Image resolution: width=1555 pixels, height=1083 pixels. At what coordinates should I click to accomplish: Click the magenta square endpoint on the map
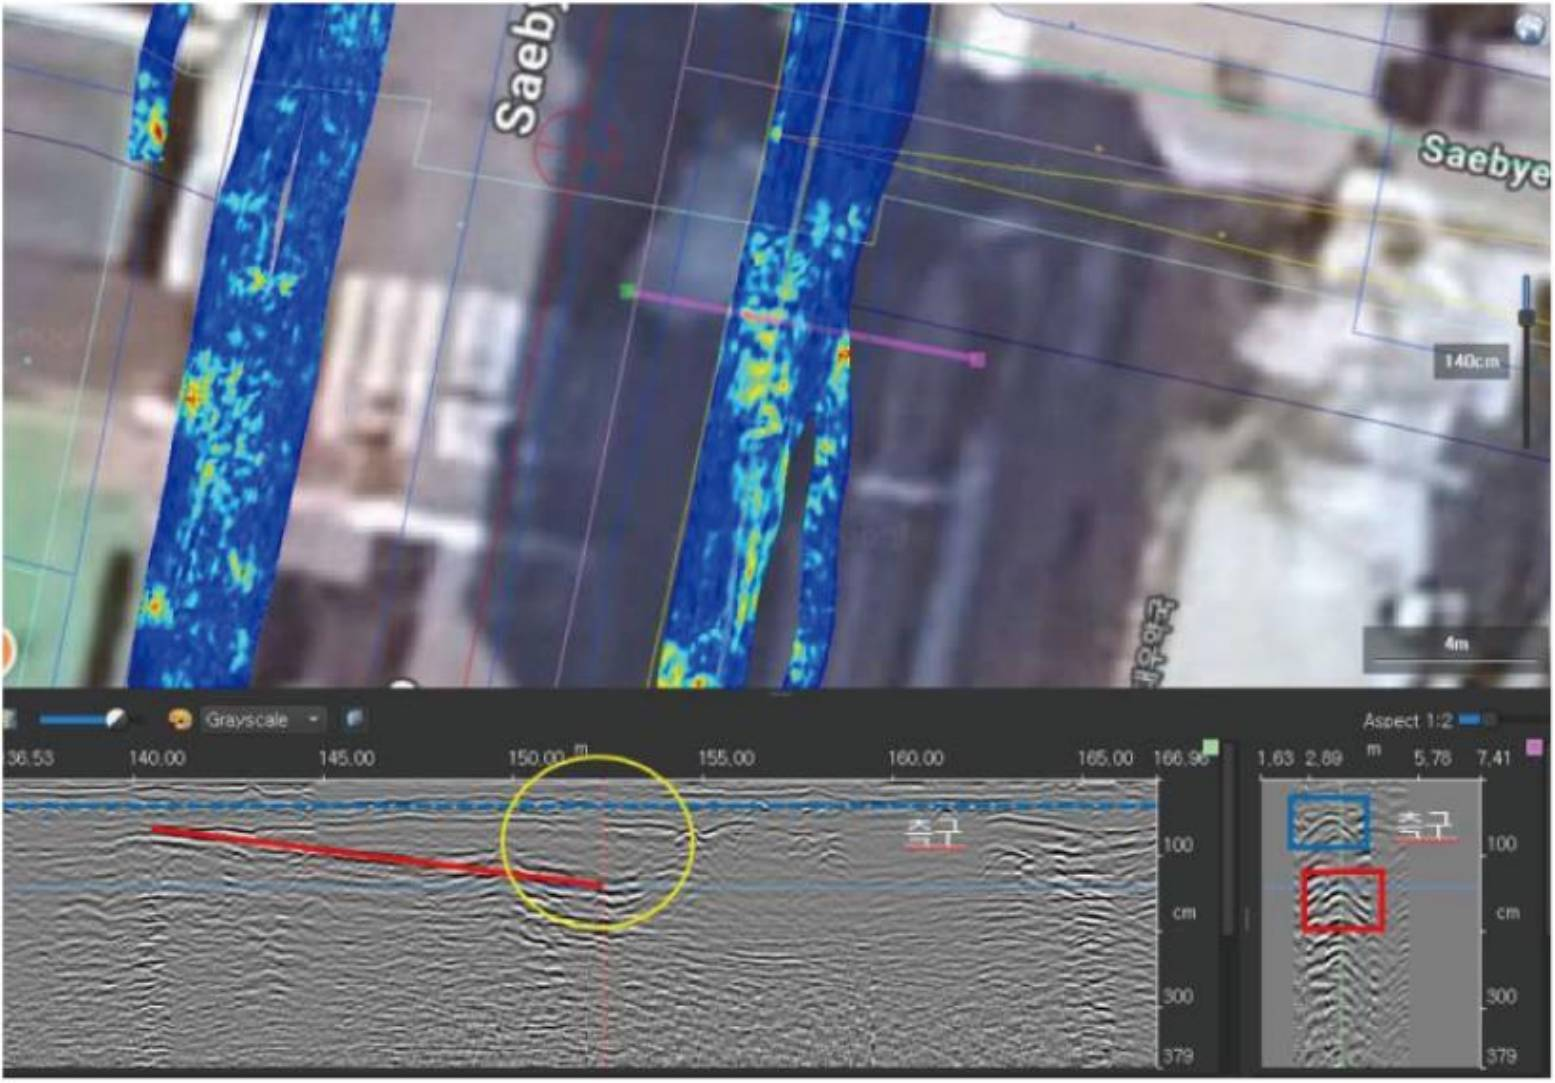[977, 359]
